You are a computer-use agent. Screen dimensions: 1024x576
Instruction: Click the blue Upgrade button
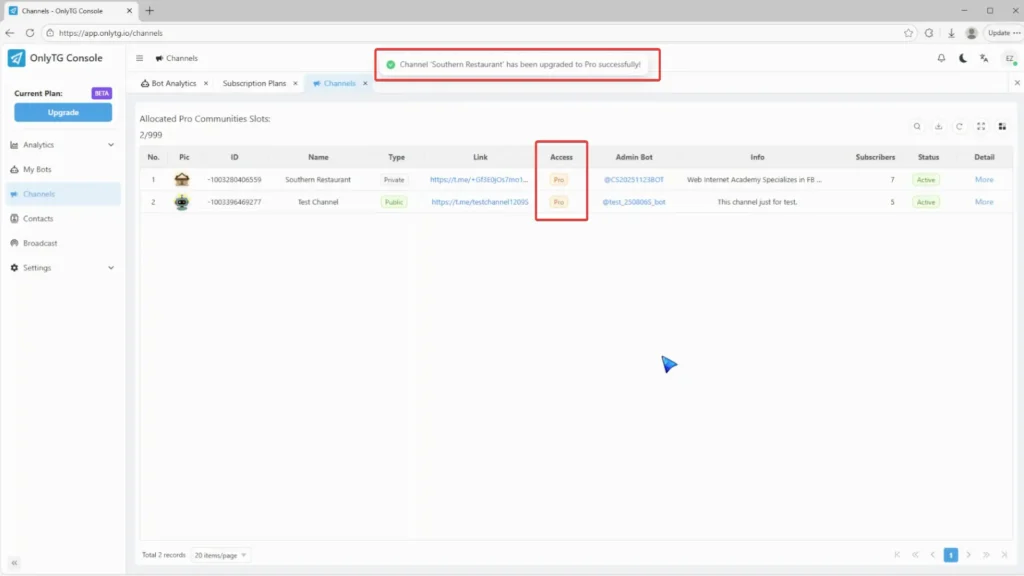point(63,112)
